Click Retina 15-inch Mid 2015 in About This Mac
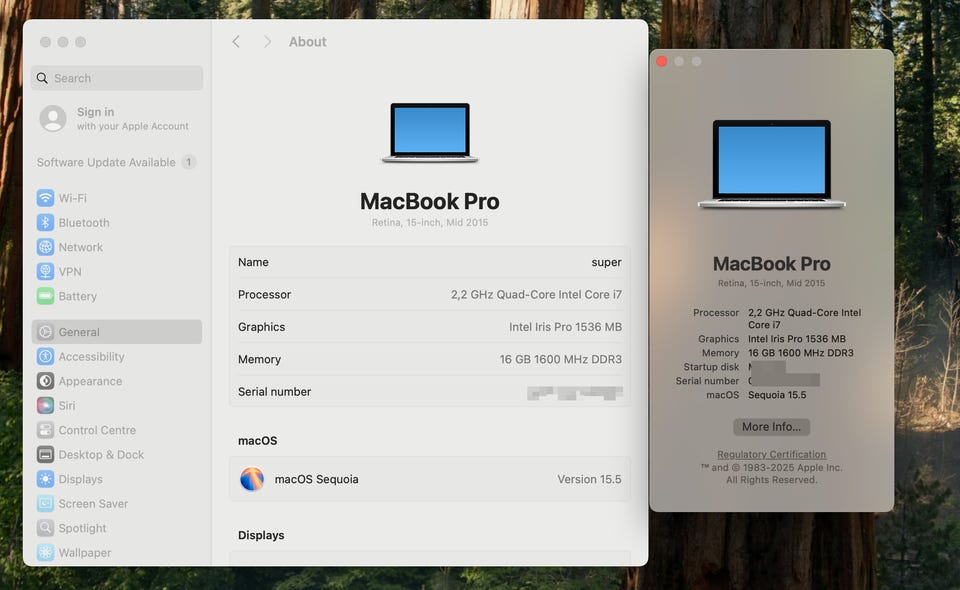960x590 pixels. 771,283
